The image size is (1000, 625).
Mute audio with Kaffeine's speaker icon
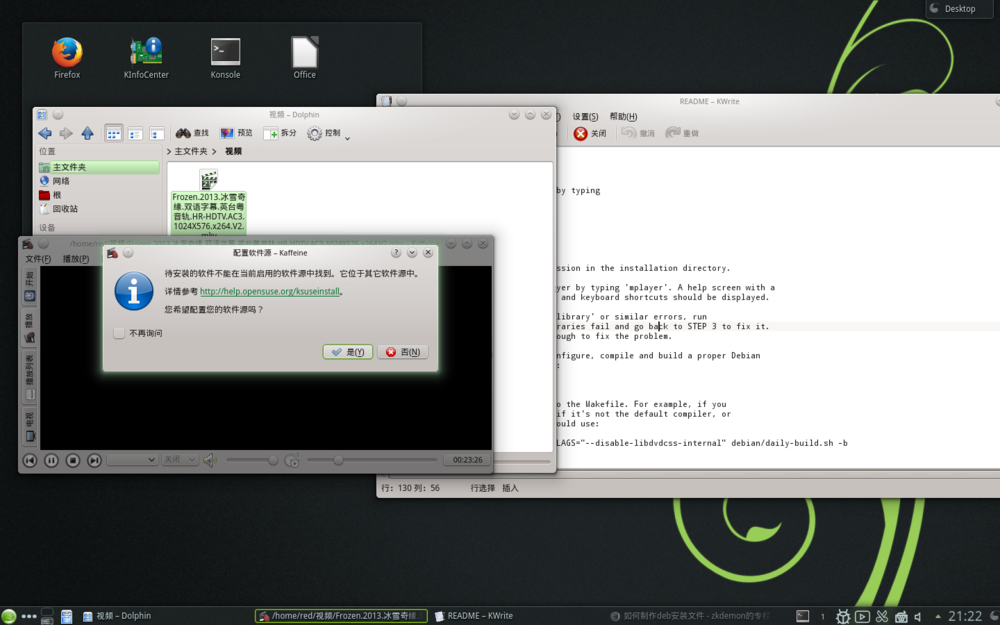[210, 460]
